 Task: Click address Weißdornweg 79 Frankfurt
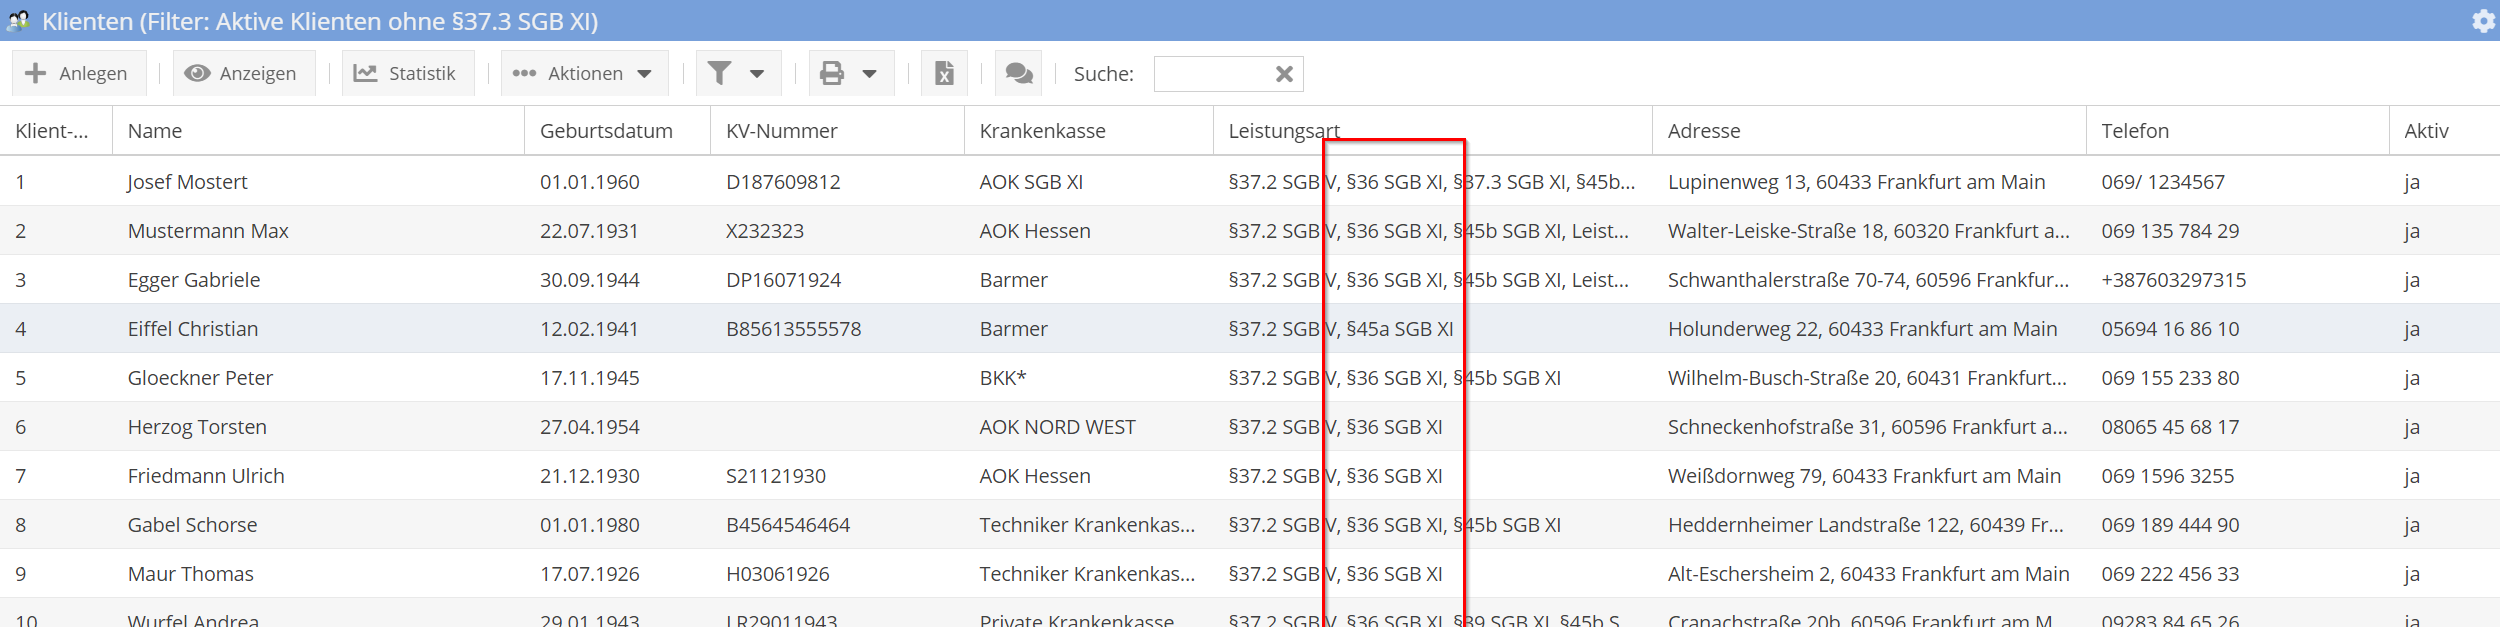pos(1864,476)
